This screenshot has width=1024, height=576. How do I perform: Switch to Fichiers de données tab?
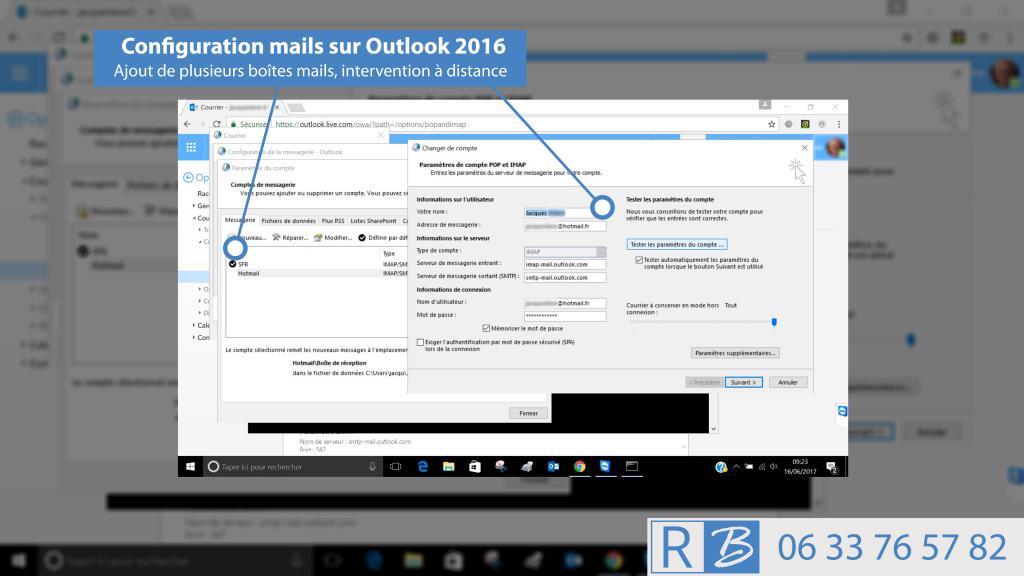288,221
